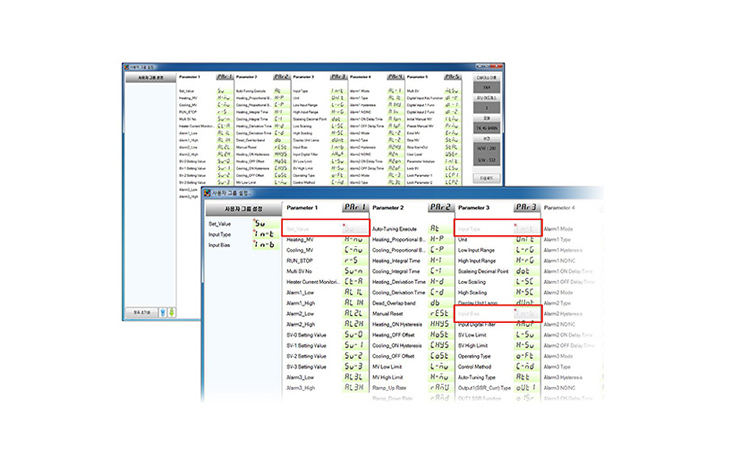The image size is (750, 457).
Task: Click the app icon in front window title bar
Action: (207, 193)
